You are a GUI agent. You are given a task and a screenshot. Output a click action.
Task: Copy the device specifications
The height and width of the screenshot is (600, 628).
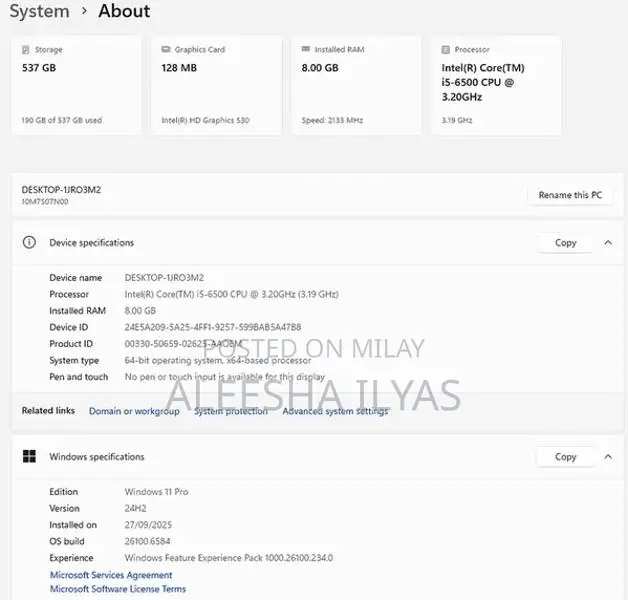coord(565,243)
